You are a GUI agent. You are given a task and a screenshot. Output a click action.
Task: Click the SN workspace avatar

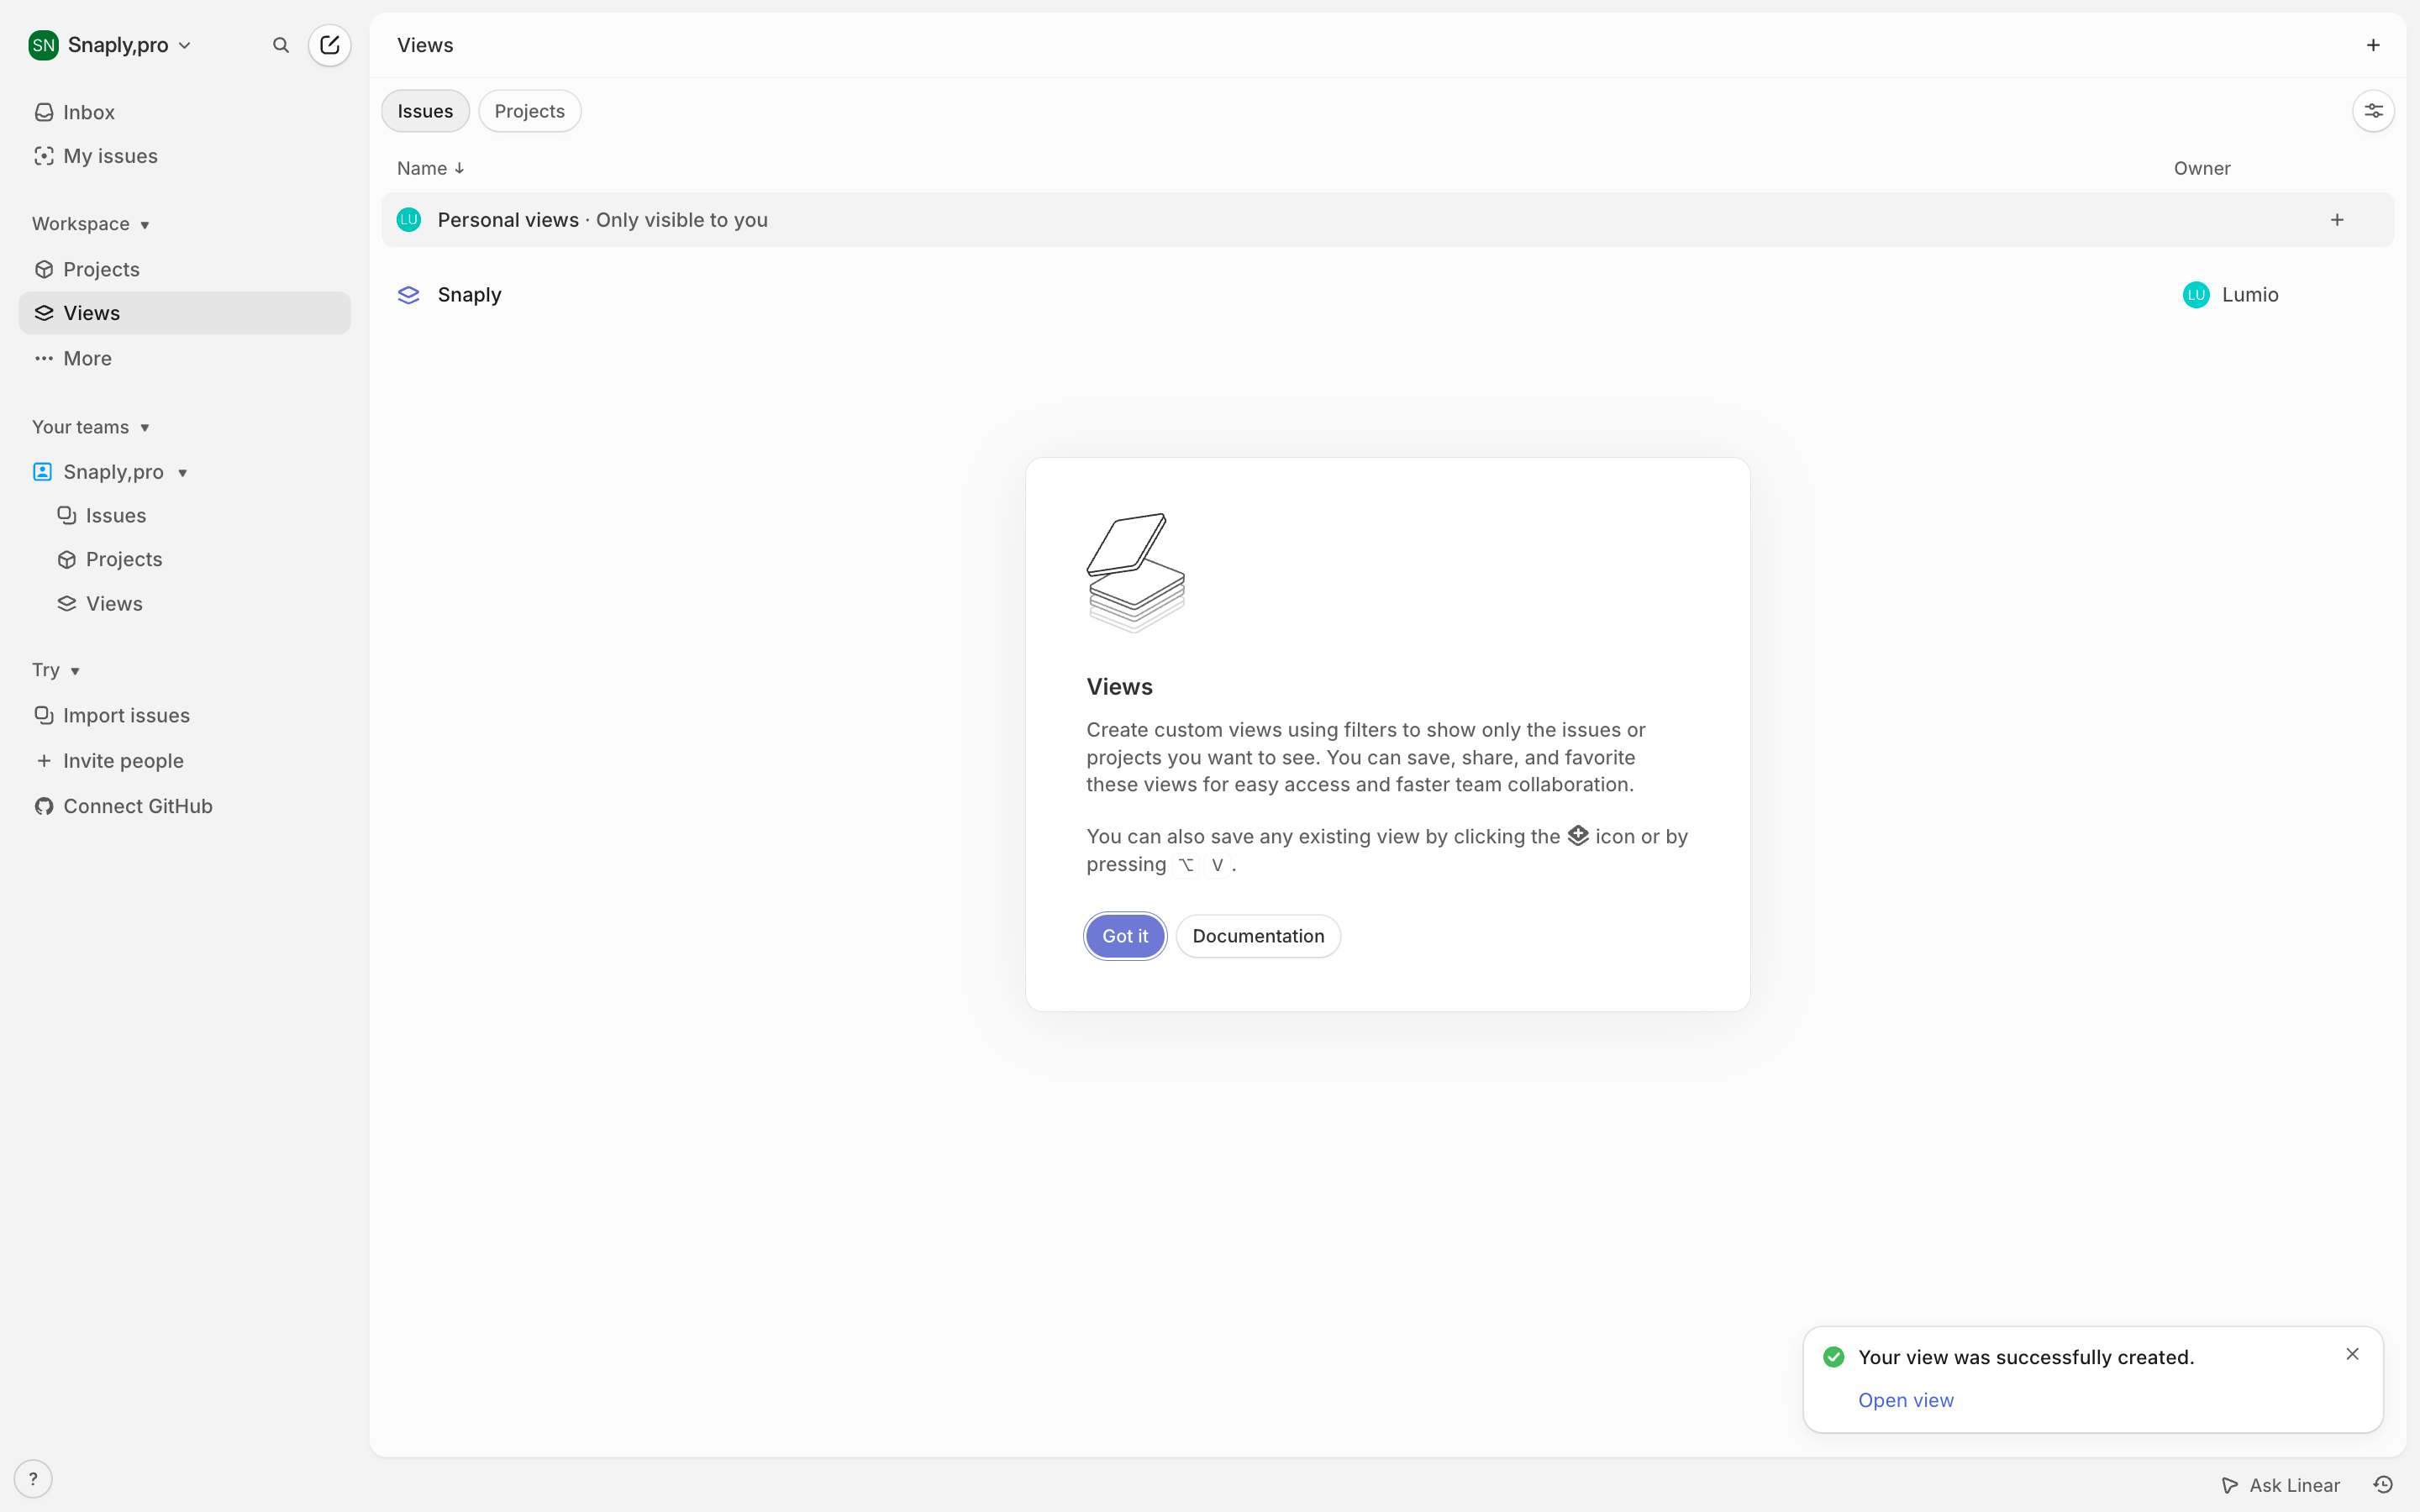[43, 45]
